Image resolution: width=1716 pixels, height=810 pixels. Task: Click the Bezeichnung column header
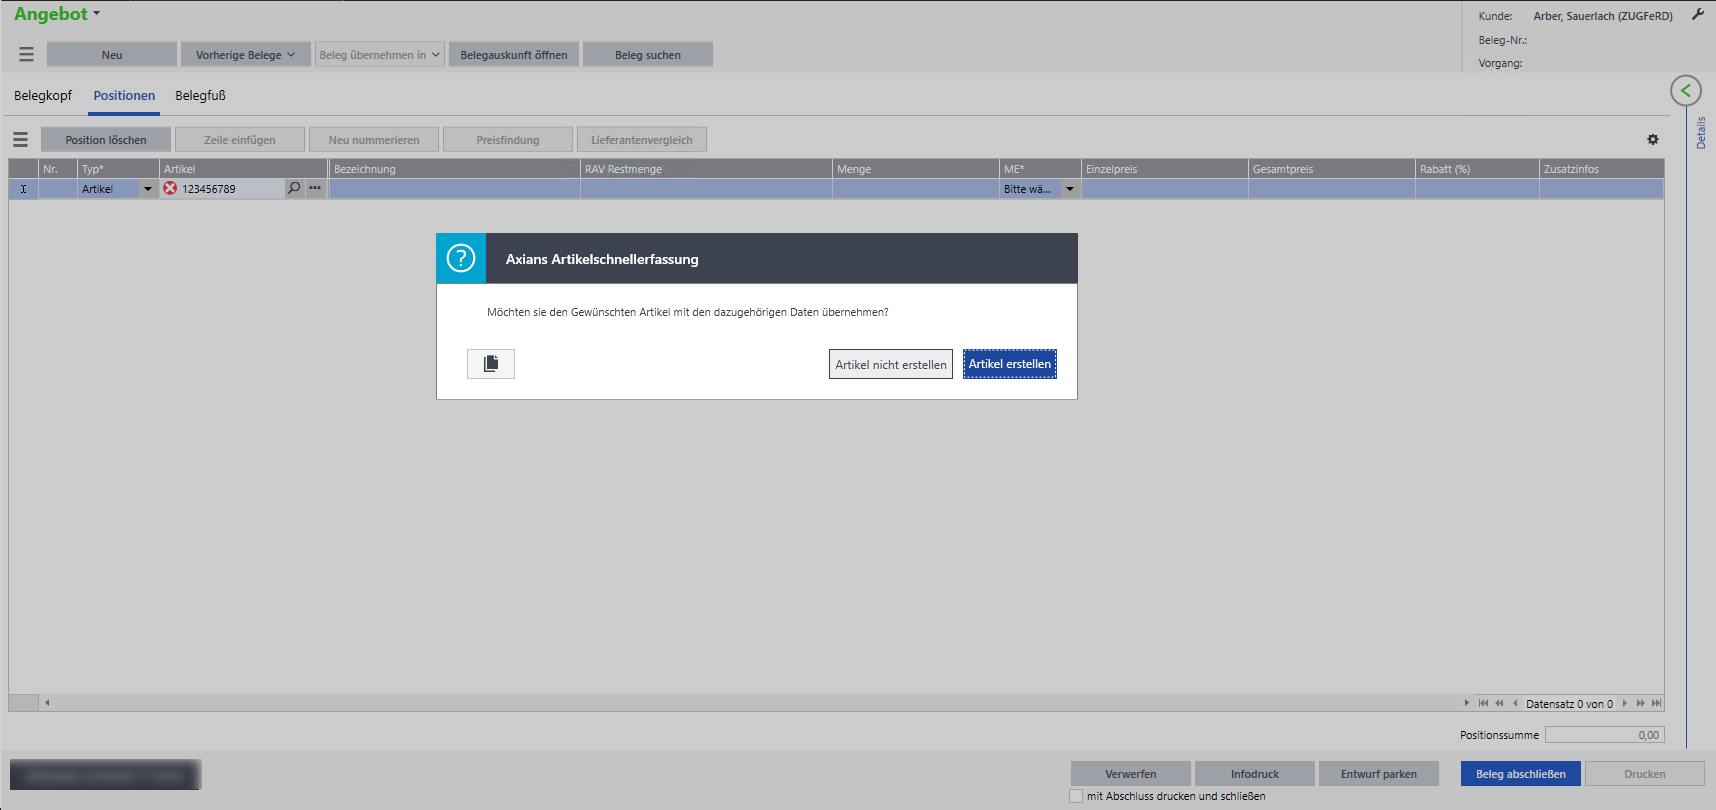(455, 169)
